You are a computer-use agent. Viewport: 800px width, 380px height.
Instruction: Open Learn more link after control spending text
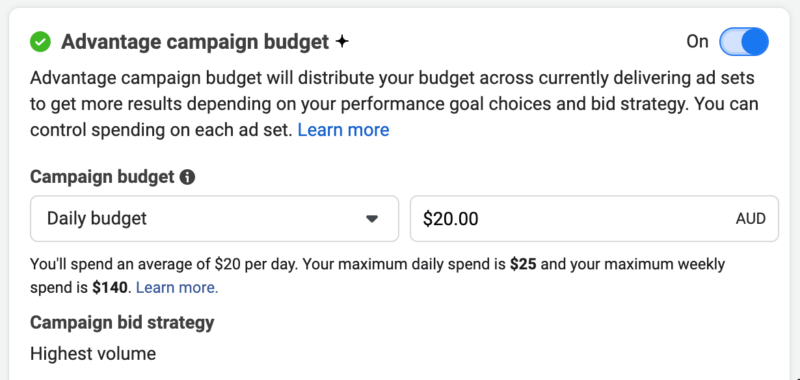point(343,130)
